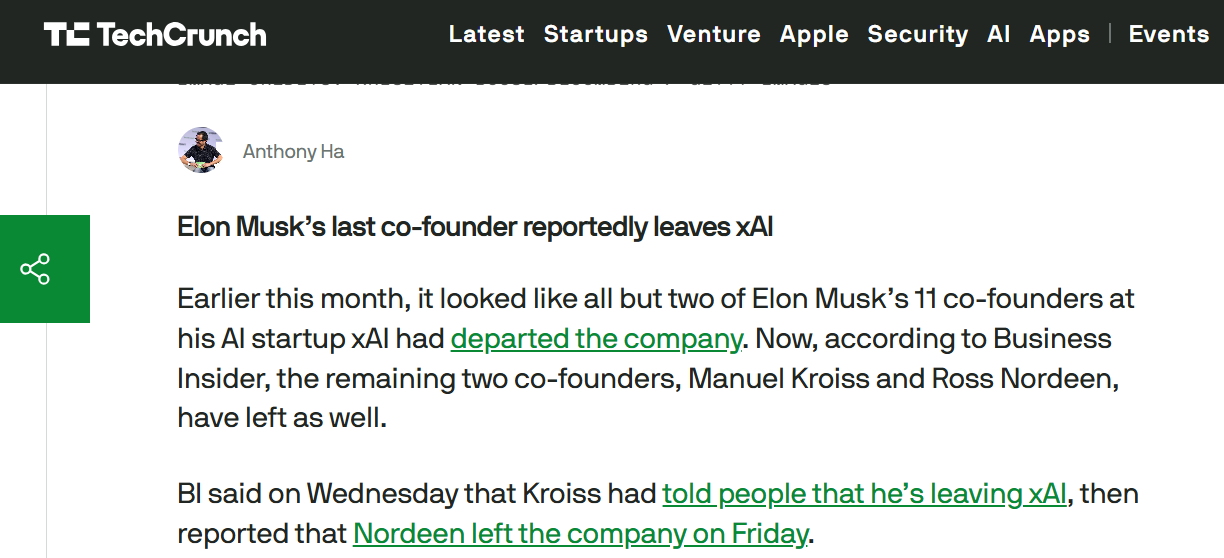
Task: Open the Anthony Ha author page
Action: [293, 152]
